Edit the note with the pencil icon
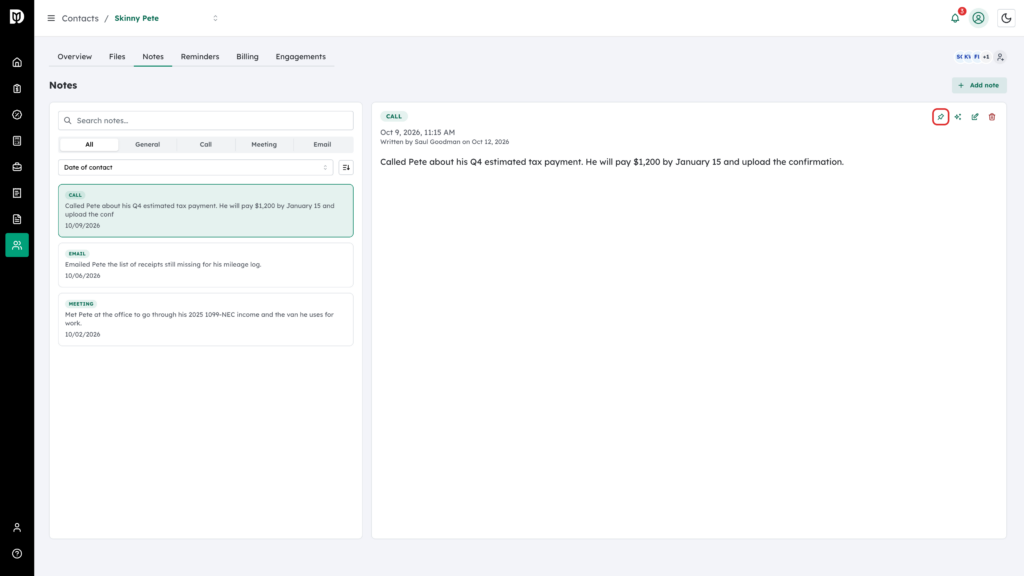 pos(974,117)
